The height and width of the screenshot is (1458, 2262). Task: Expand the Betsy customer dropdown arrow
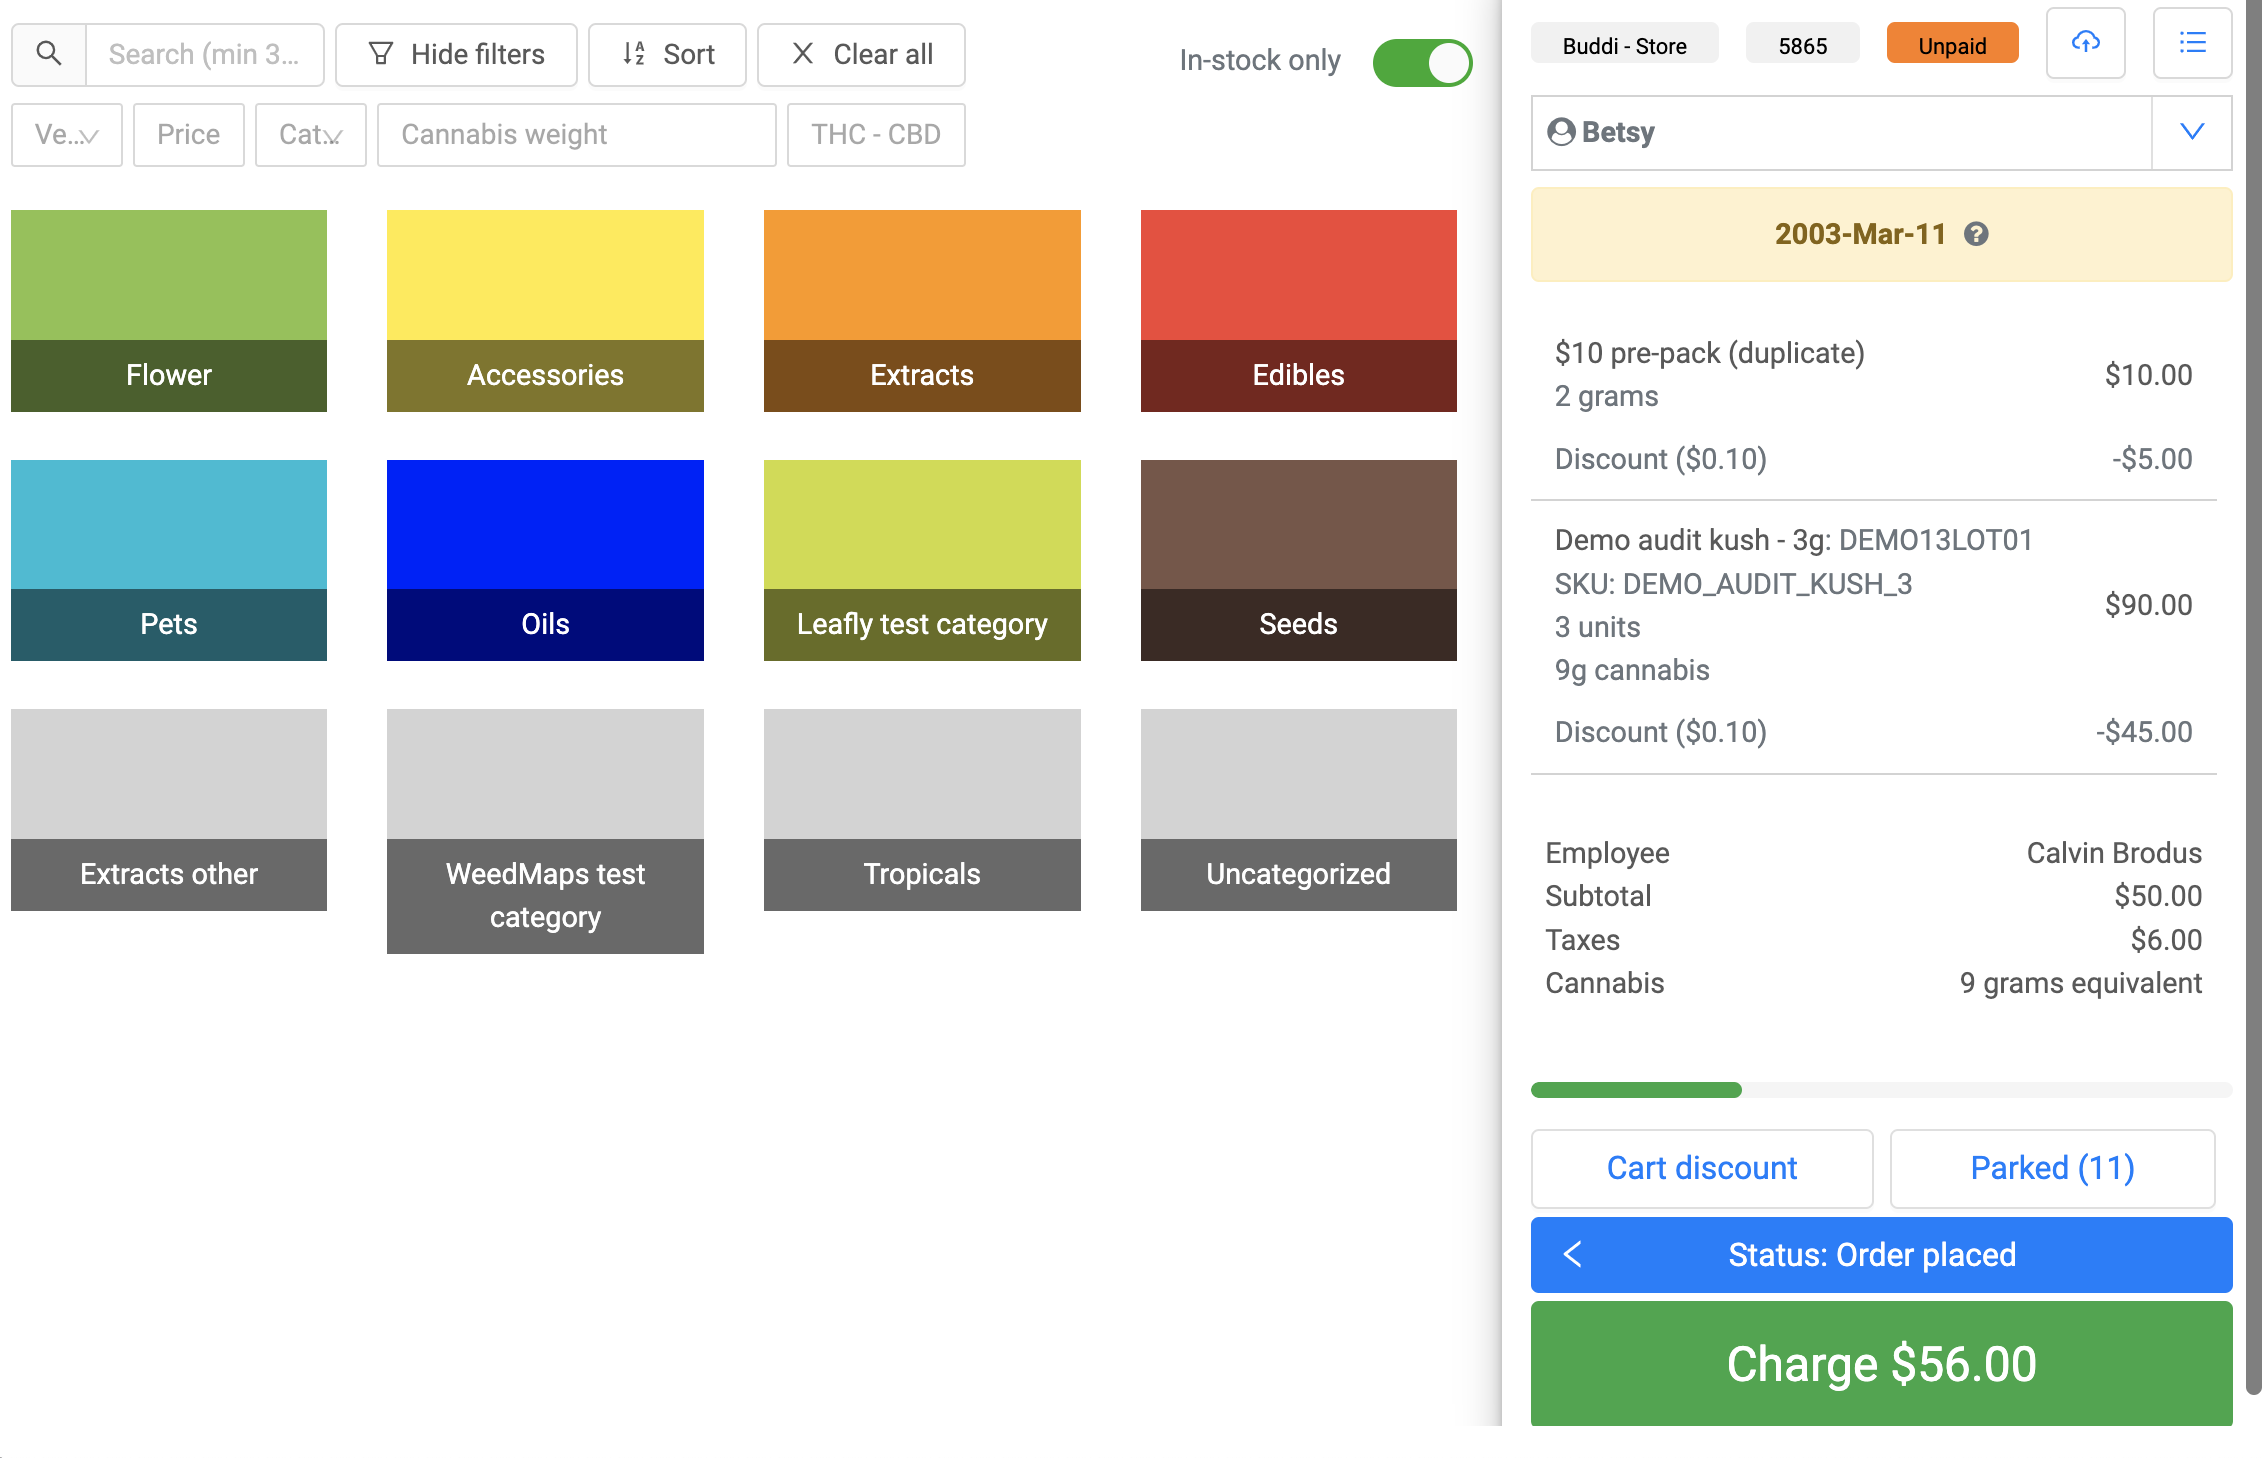[x=2191, y=132]
